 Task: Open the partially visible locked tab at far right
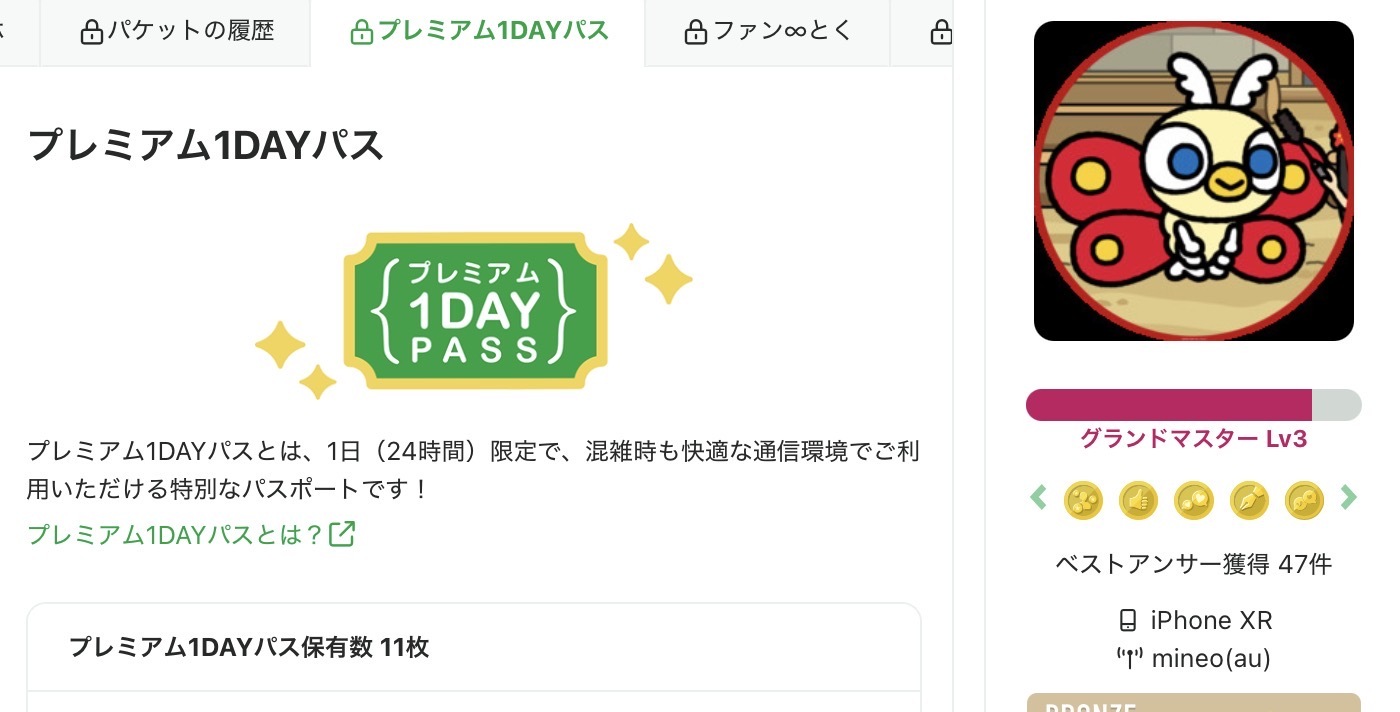click(921, 32)
